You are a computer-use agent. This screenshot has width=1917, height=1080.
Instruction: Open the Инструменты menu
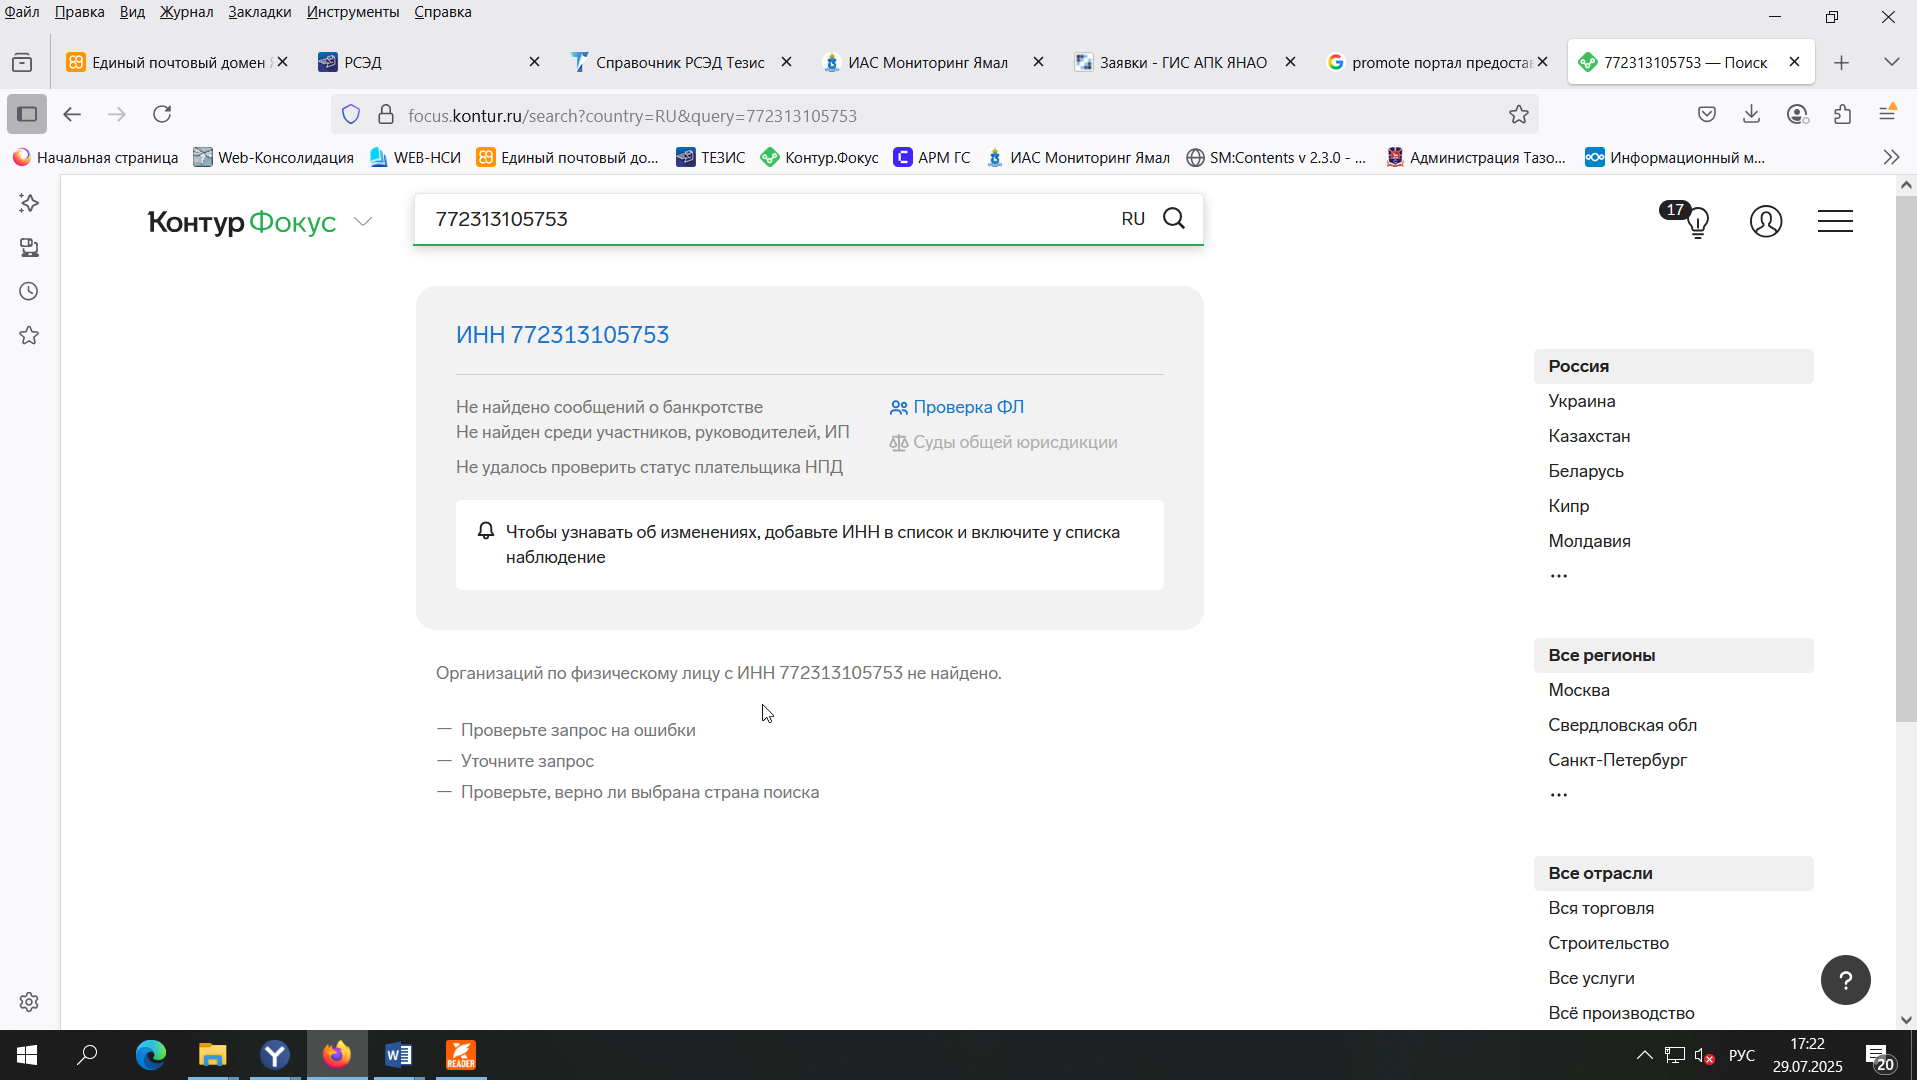point(353,12)
